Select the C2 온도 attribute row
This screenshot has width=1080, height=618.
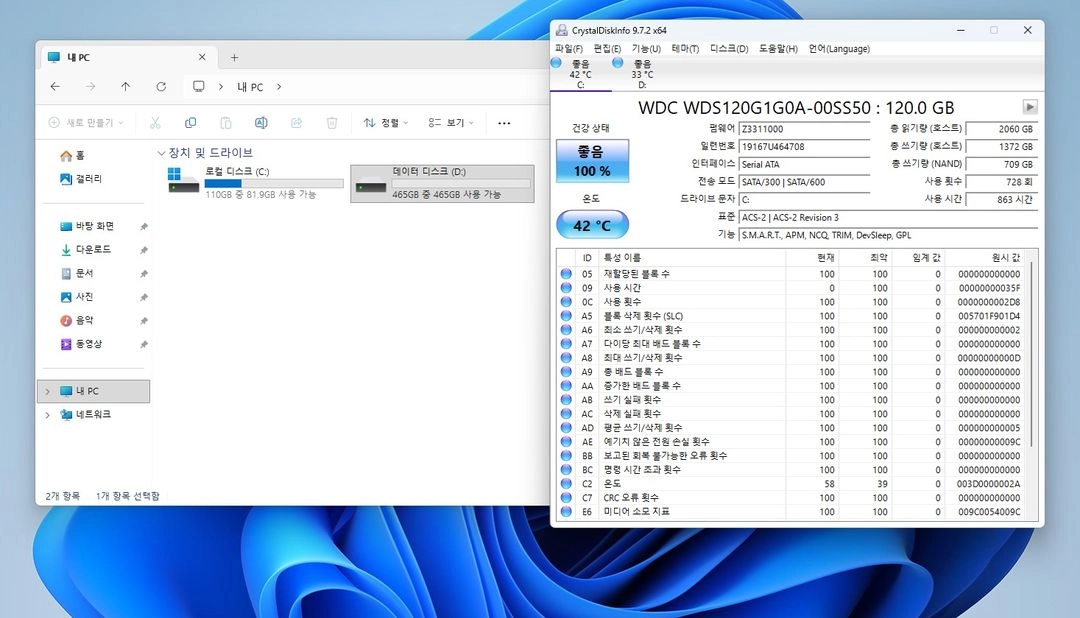tap(791, 484)
